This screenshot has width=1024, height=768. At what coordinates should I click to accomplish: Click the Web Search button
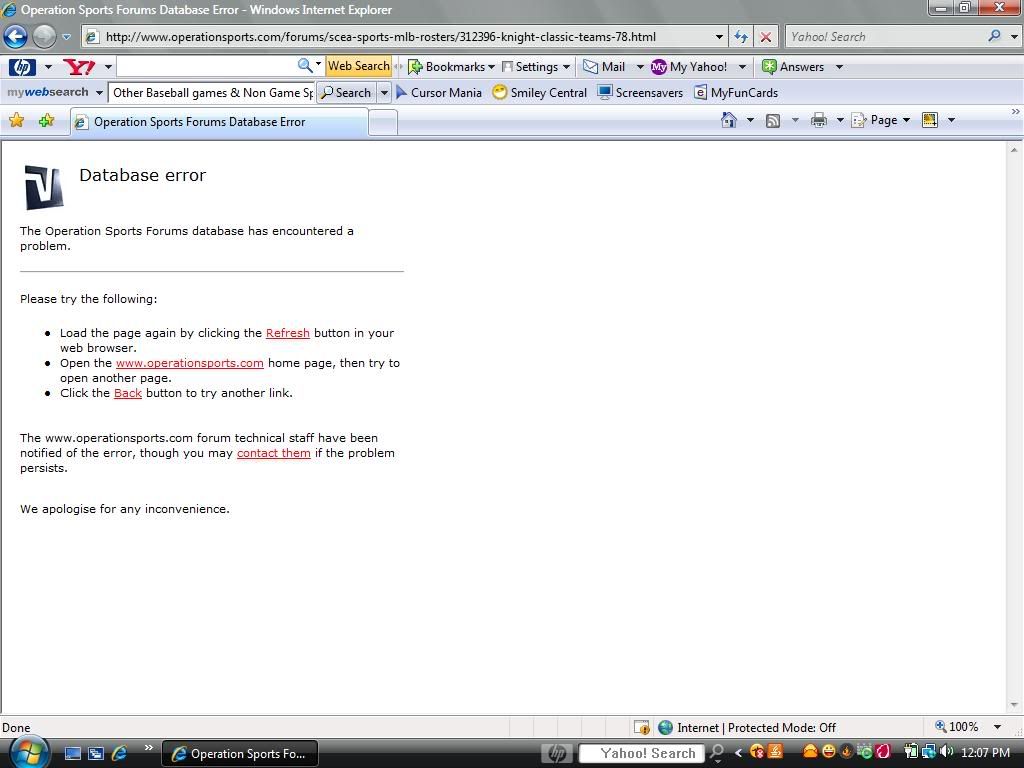(x=358, y=67)
